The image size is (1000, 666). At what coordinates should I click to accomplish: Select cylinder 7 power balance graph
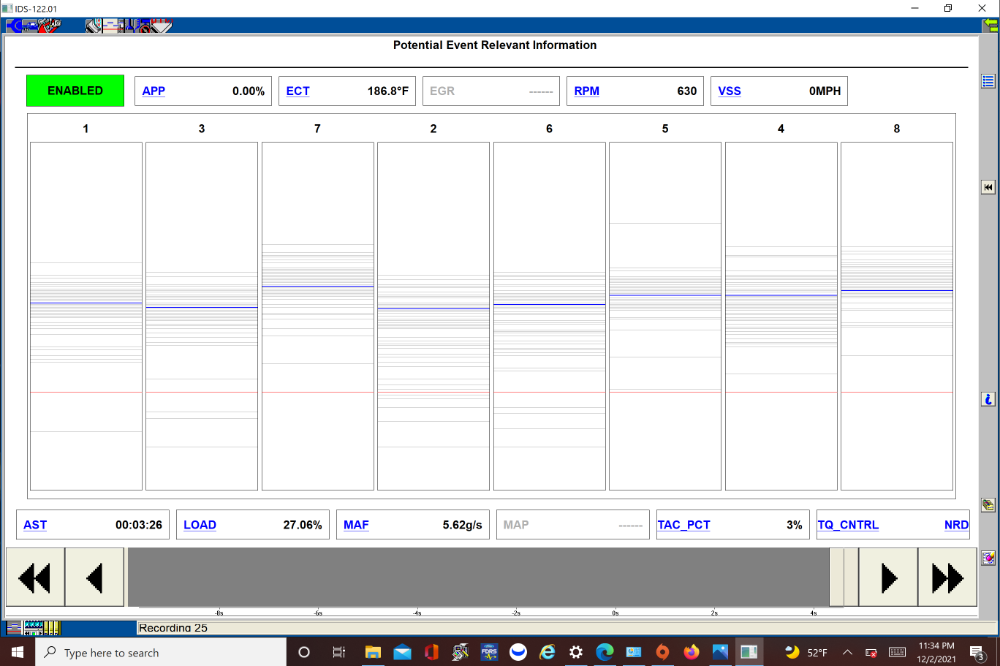317,316
